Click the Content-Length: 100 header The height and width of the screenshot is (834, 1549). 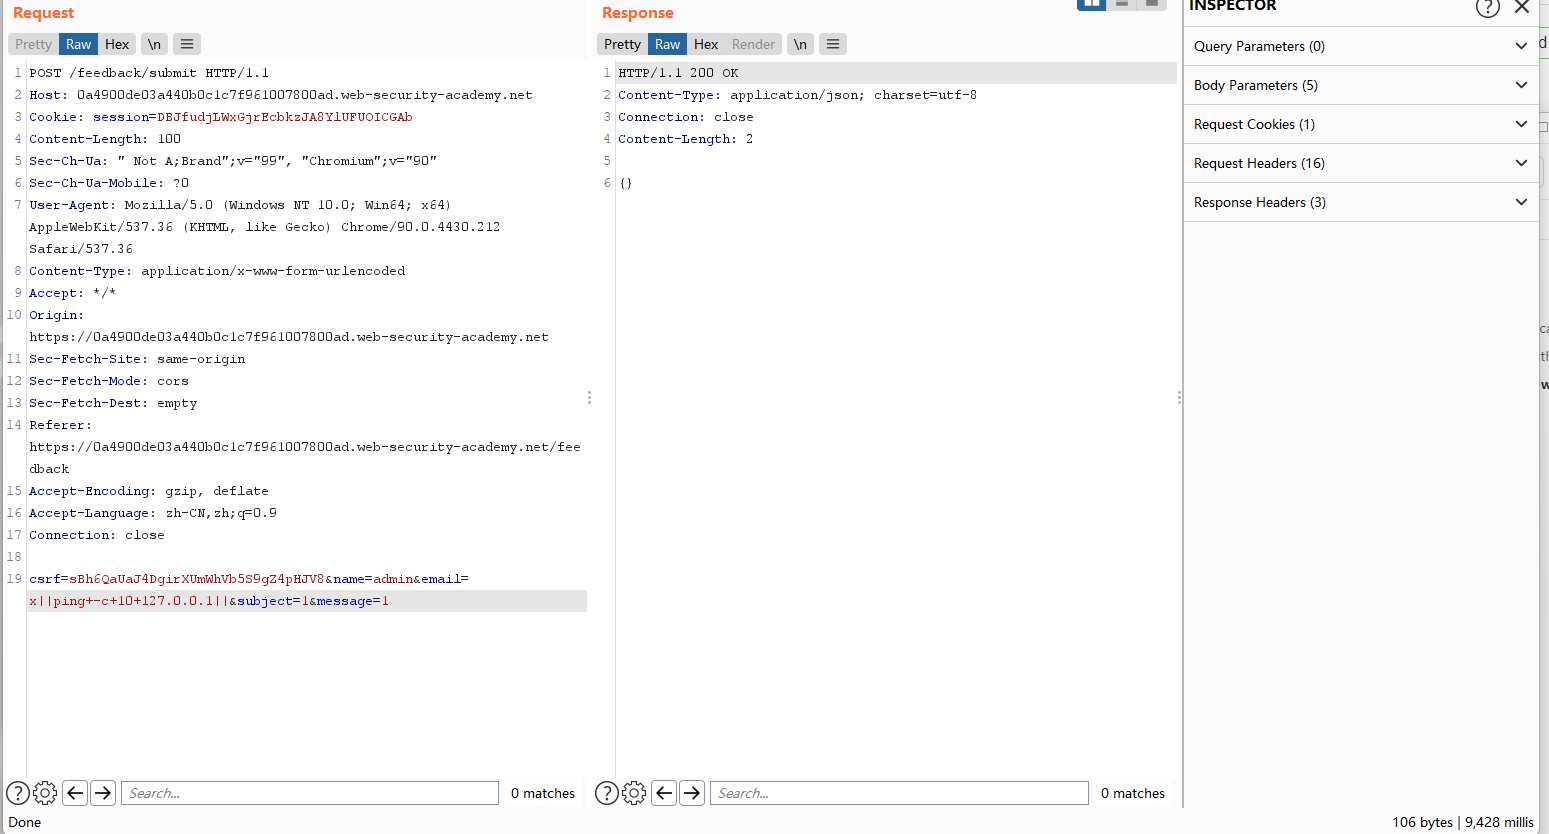pyautogui.click(x=105, y=139)
